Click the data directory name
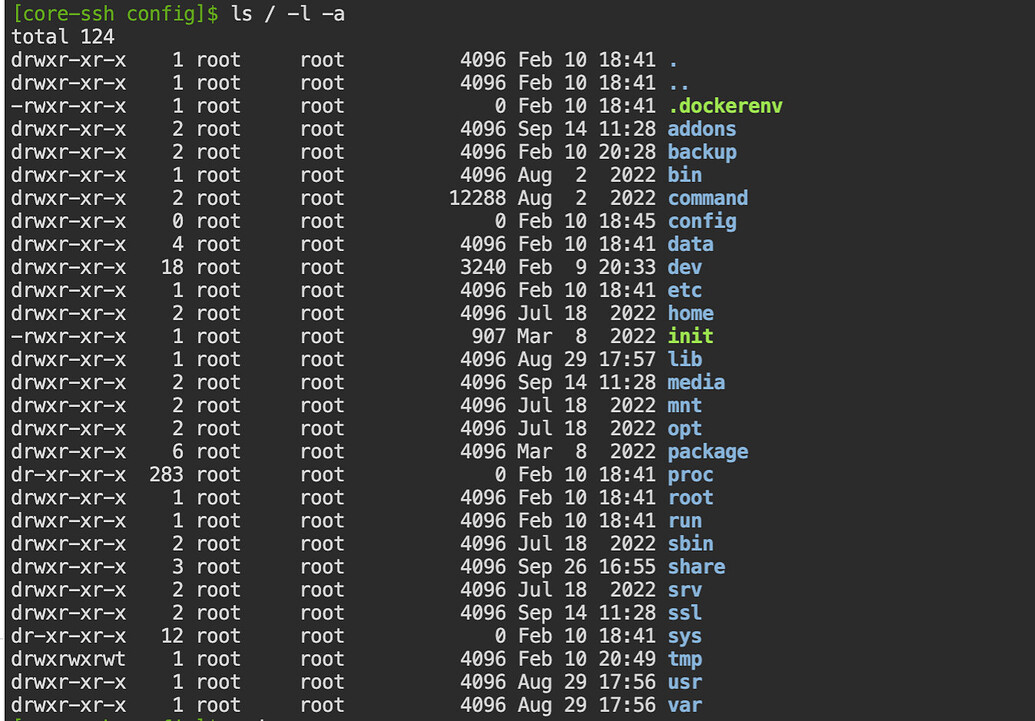Image resolution: width=1035 pixels, height=721 pixels. (x=691, y=244)
